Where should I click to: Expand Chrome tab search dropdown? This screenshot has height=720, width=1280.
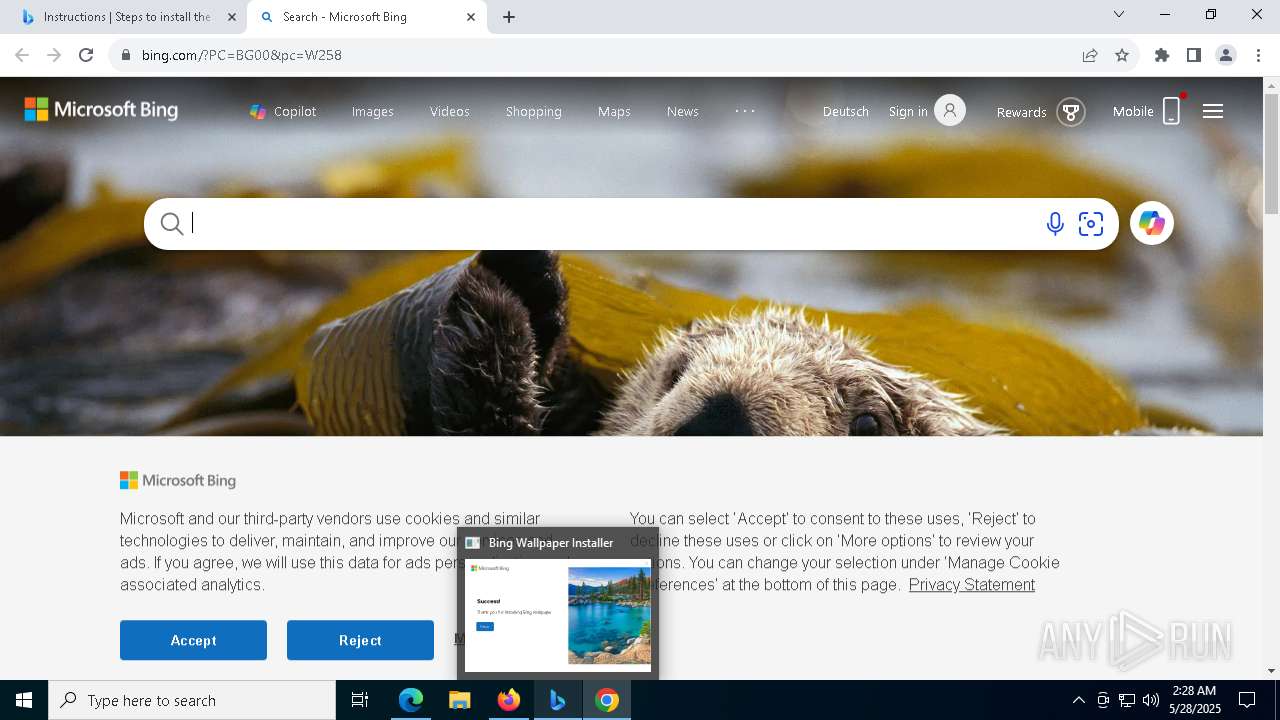coord(1119,14)
